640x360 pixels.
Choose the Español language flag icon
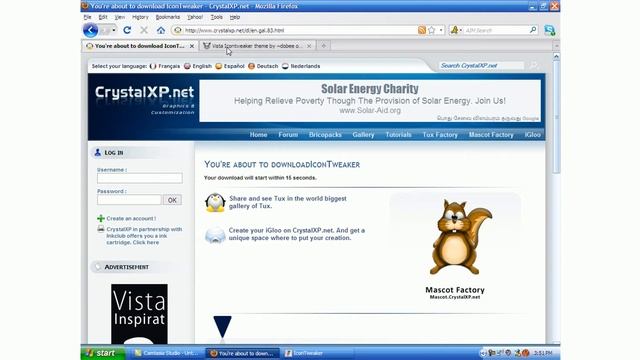tap(219, 66)
